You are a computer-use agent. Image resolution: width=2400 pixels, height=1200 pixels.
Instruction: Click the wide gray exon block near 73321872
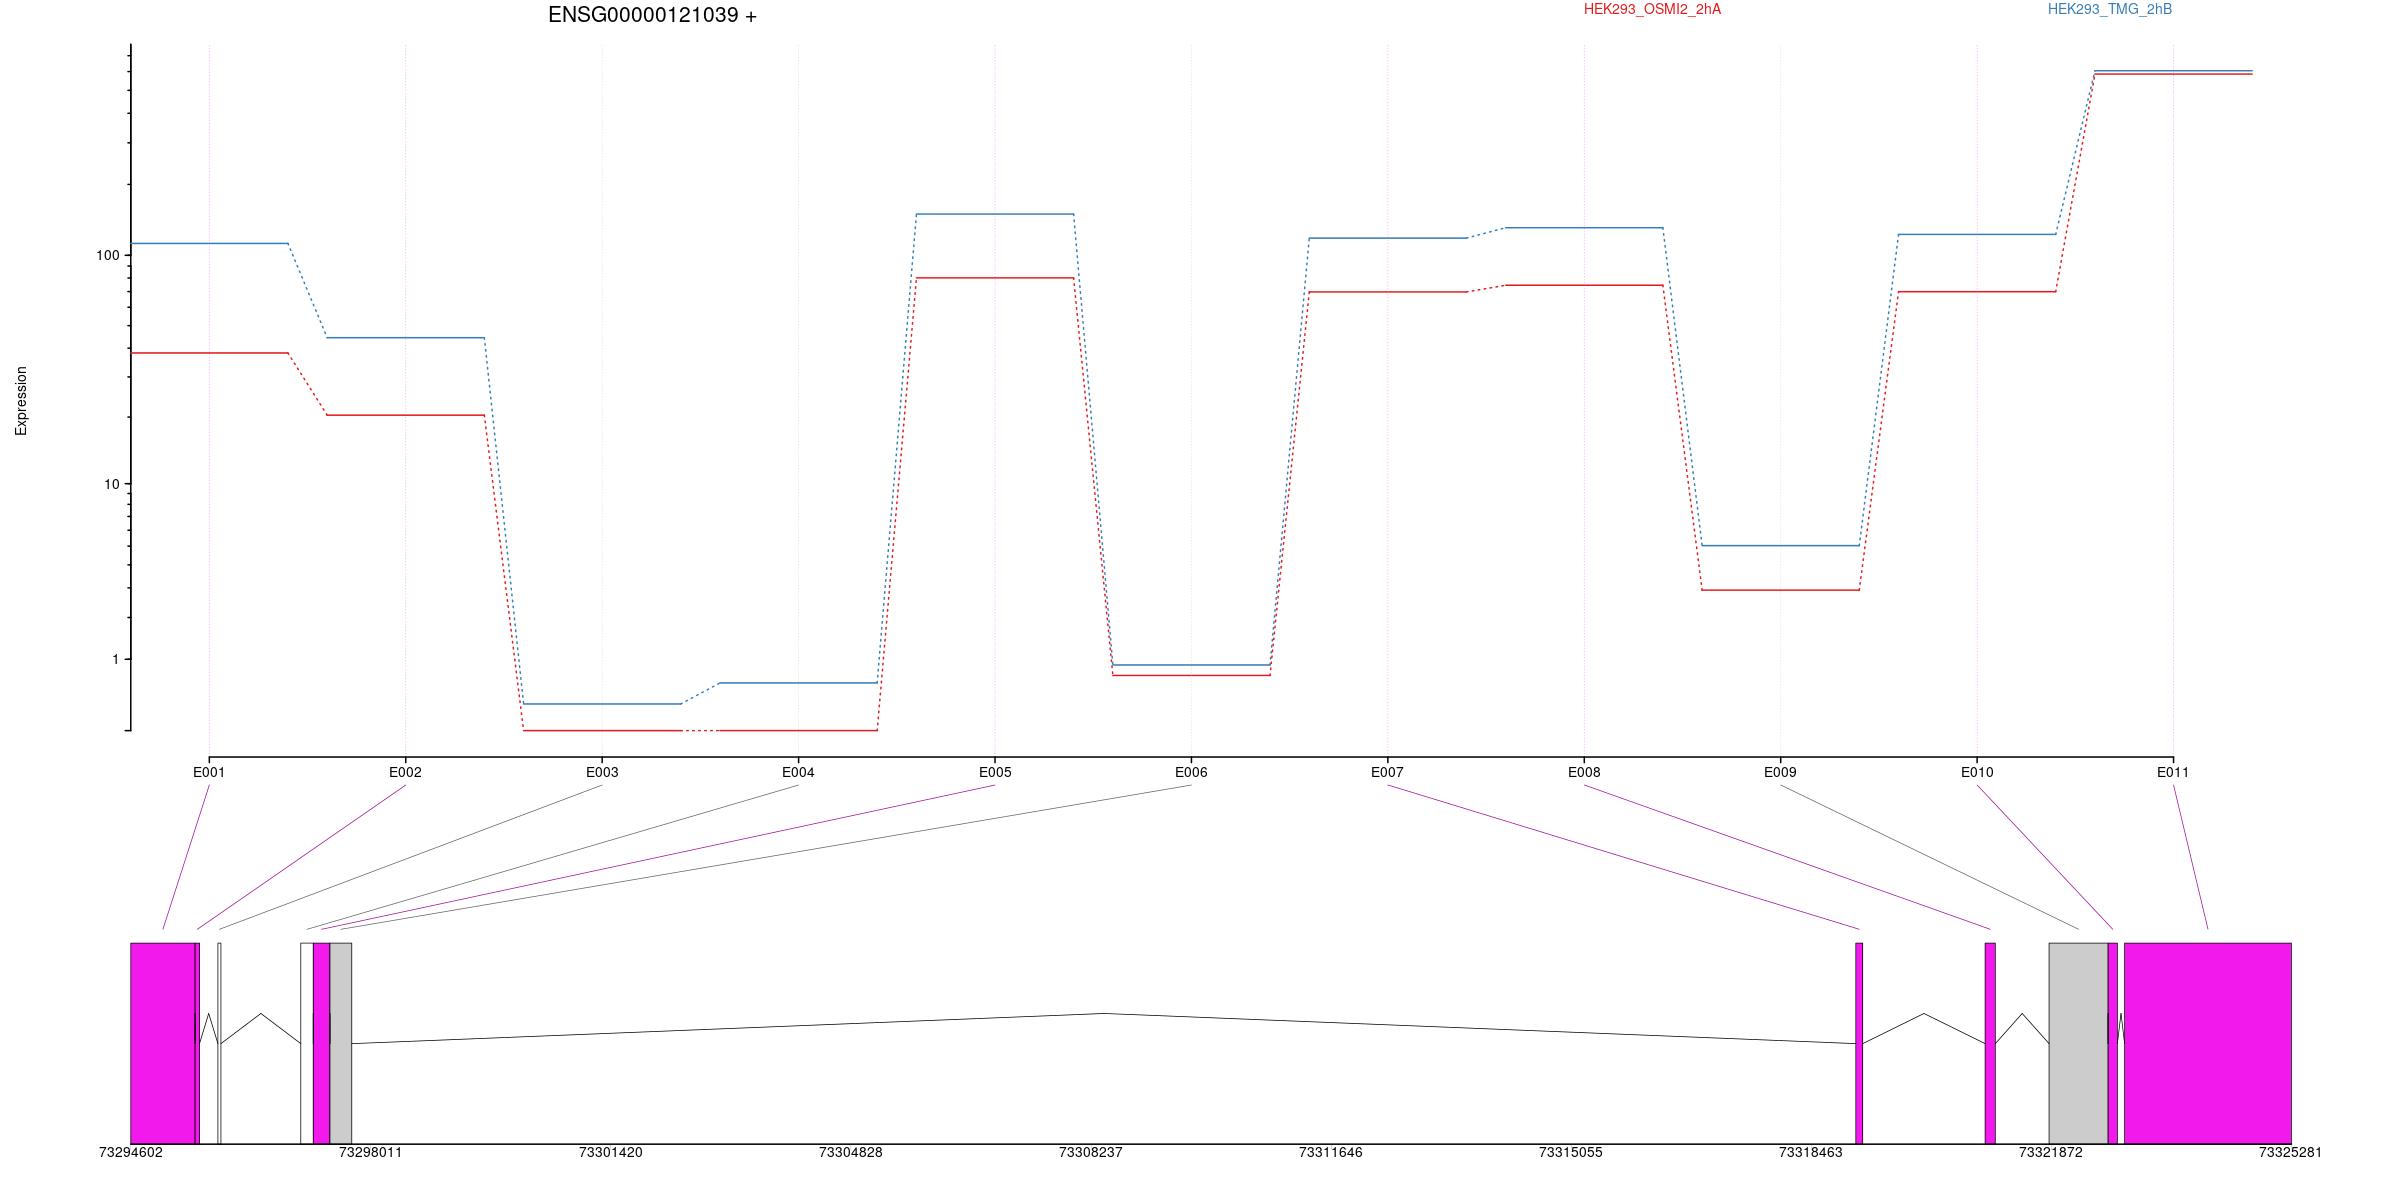point(2079,1043)
